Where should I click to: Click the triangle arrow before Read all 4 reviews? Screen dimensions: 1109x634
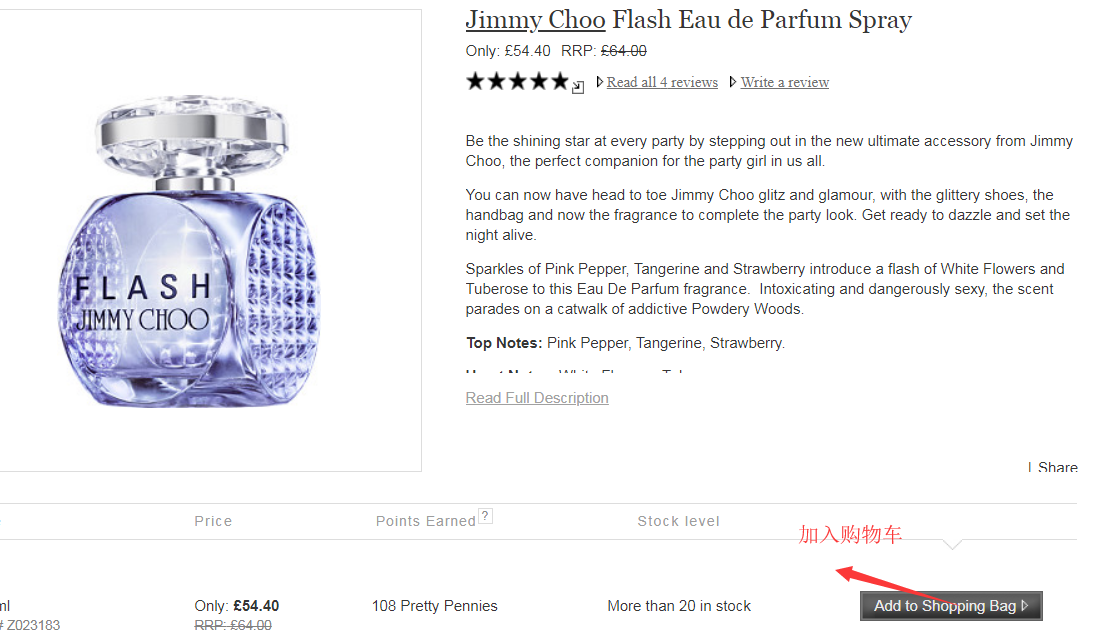600,82
